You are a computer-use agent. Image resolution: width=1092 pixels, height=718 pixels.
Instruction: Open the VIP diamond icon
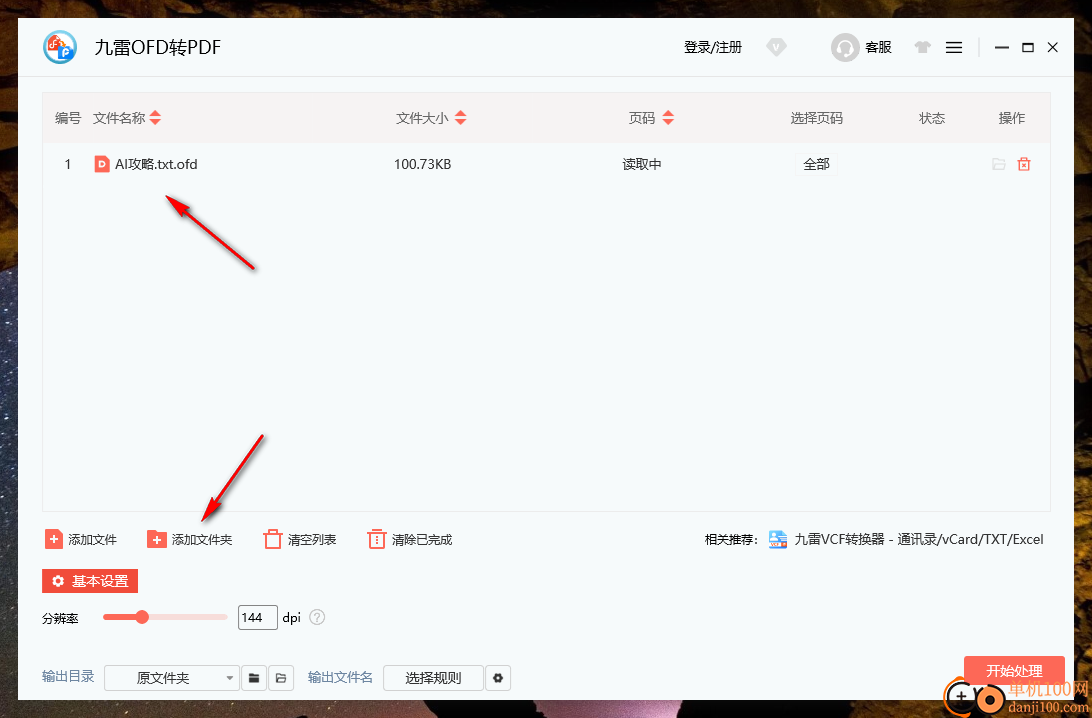pyautogui.click(x=776, y=47)
